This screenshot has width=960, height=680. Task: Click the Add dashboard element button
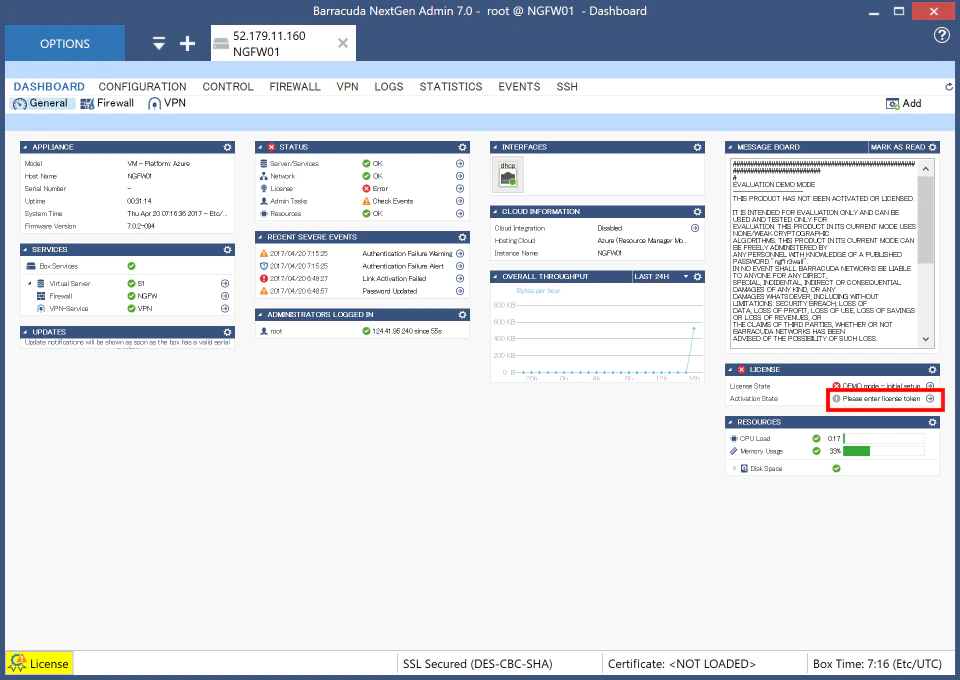tap(904, 103)
